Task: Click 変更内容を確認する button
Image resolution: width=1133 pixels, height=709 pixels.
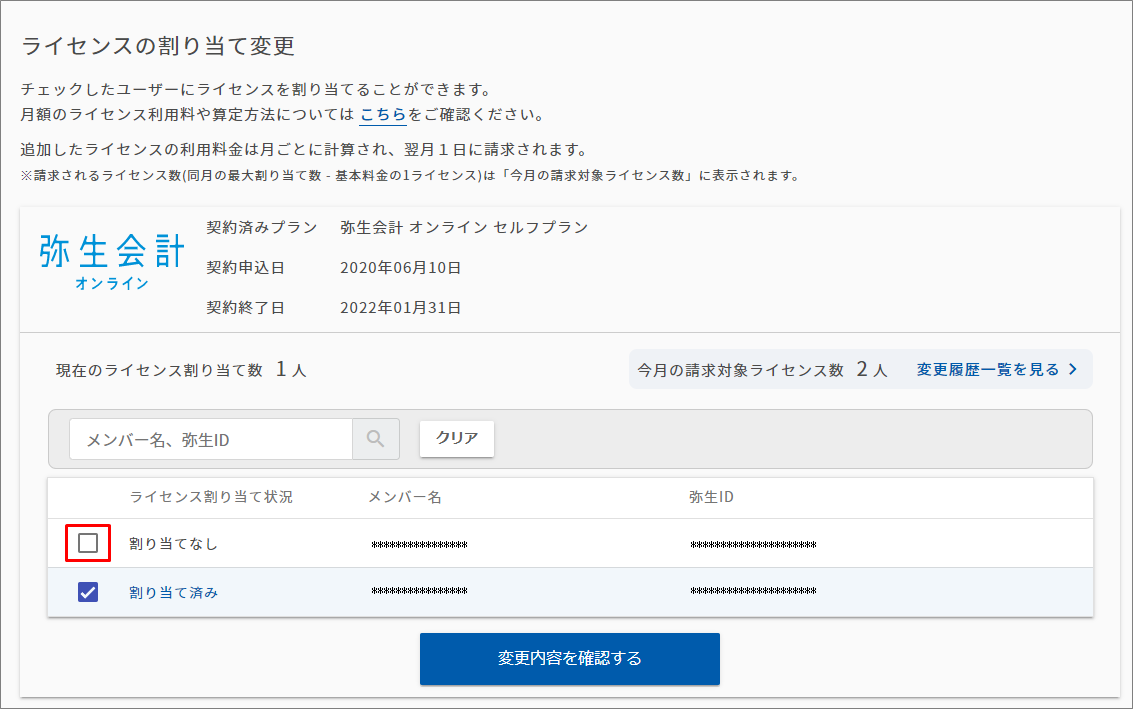Action: pyautogui.click(x=569, y=658)
